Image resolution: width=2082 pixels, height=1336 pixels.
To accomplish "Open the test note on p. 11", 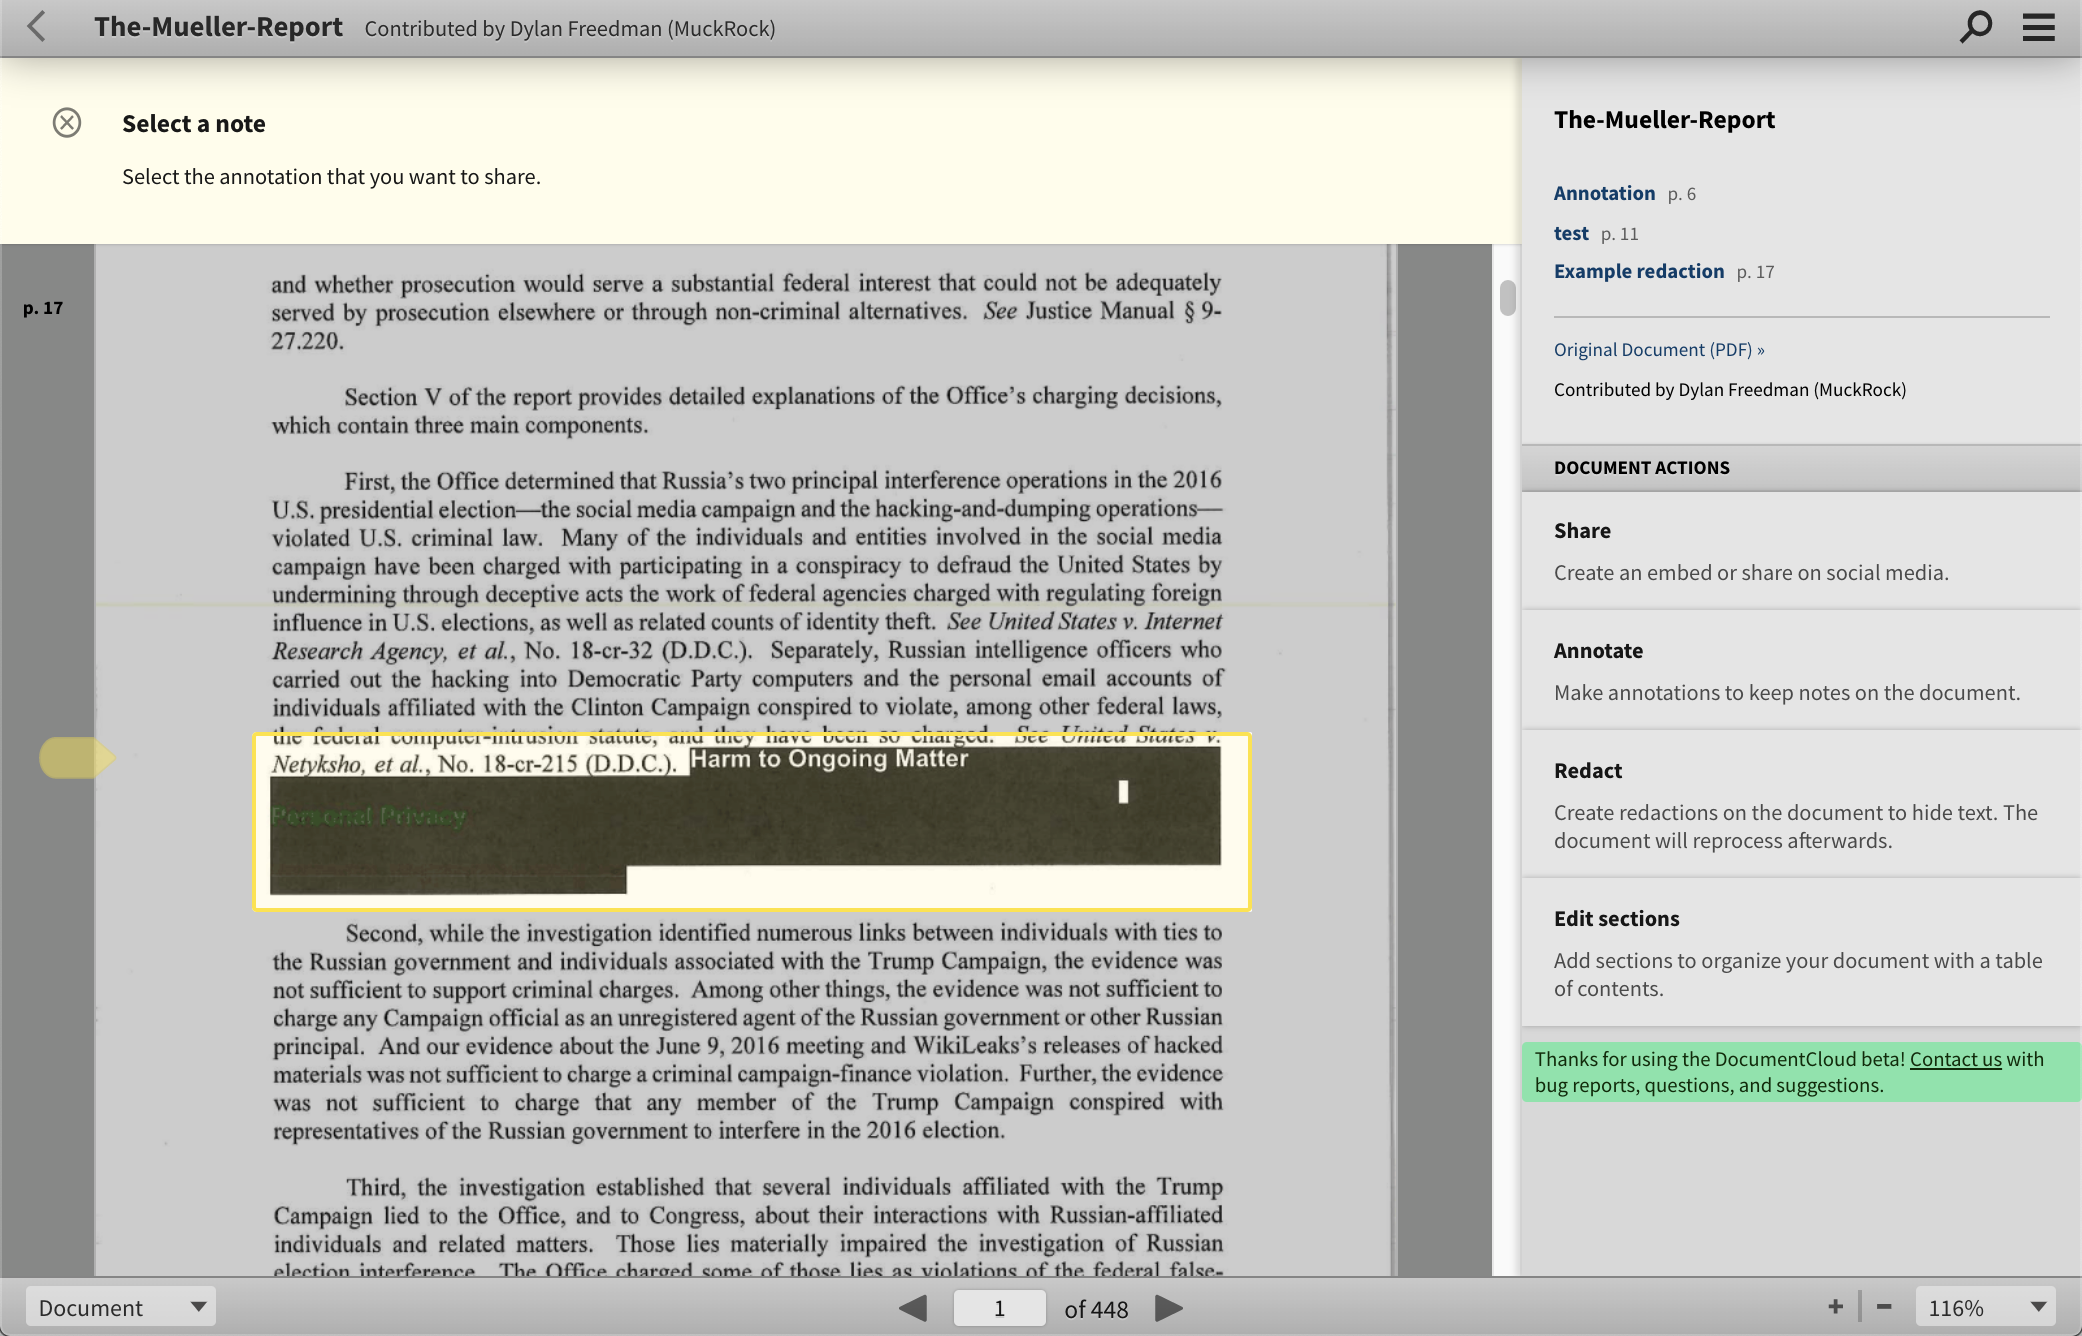I will click(x=1571, y=233).
